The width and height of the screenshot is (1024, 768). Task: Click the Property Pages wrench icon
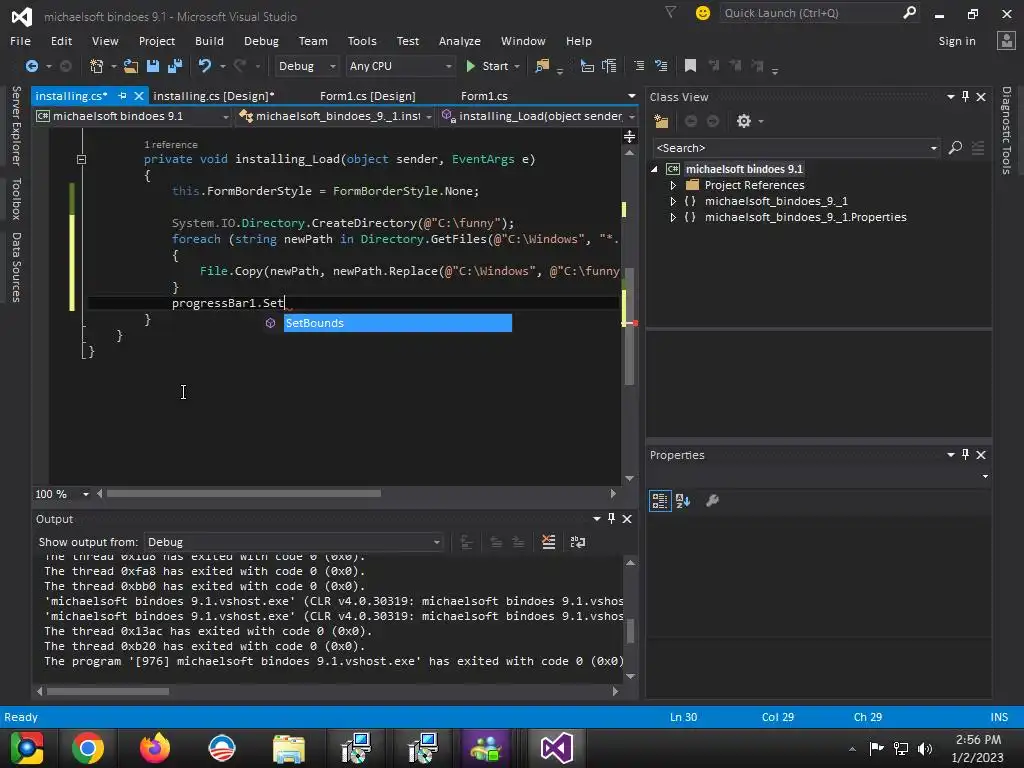(712, 501)
